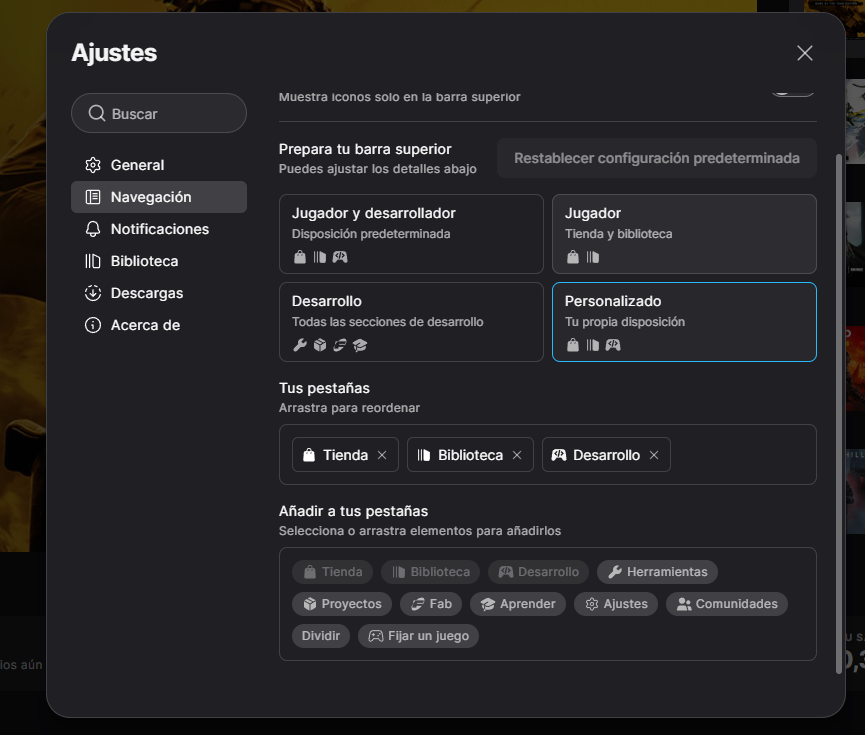
Task: Add Fijar un juego to tabs
Action: click(x=418, y=636)
